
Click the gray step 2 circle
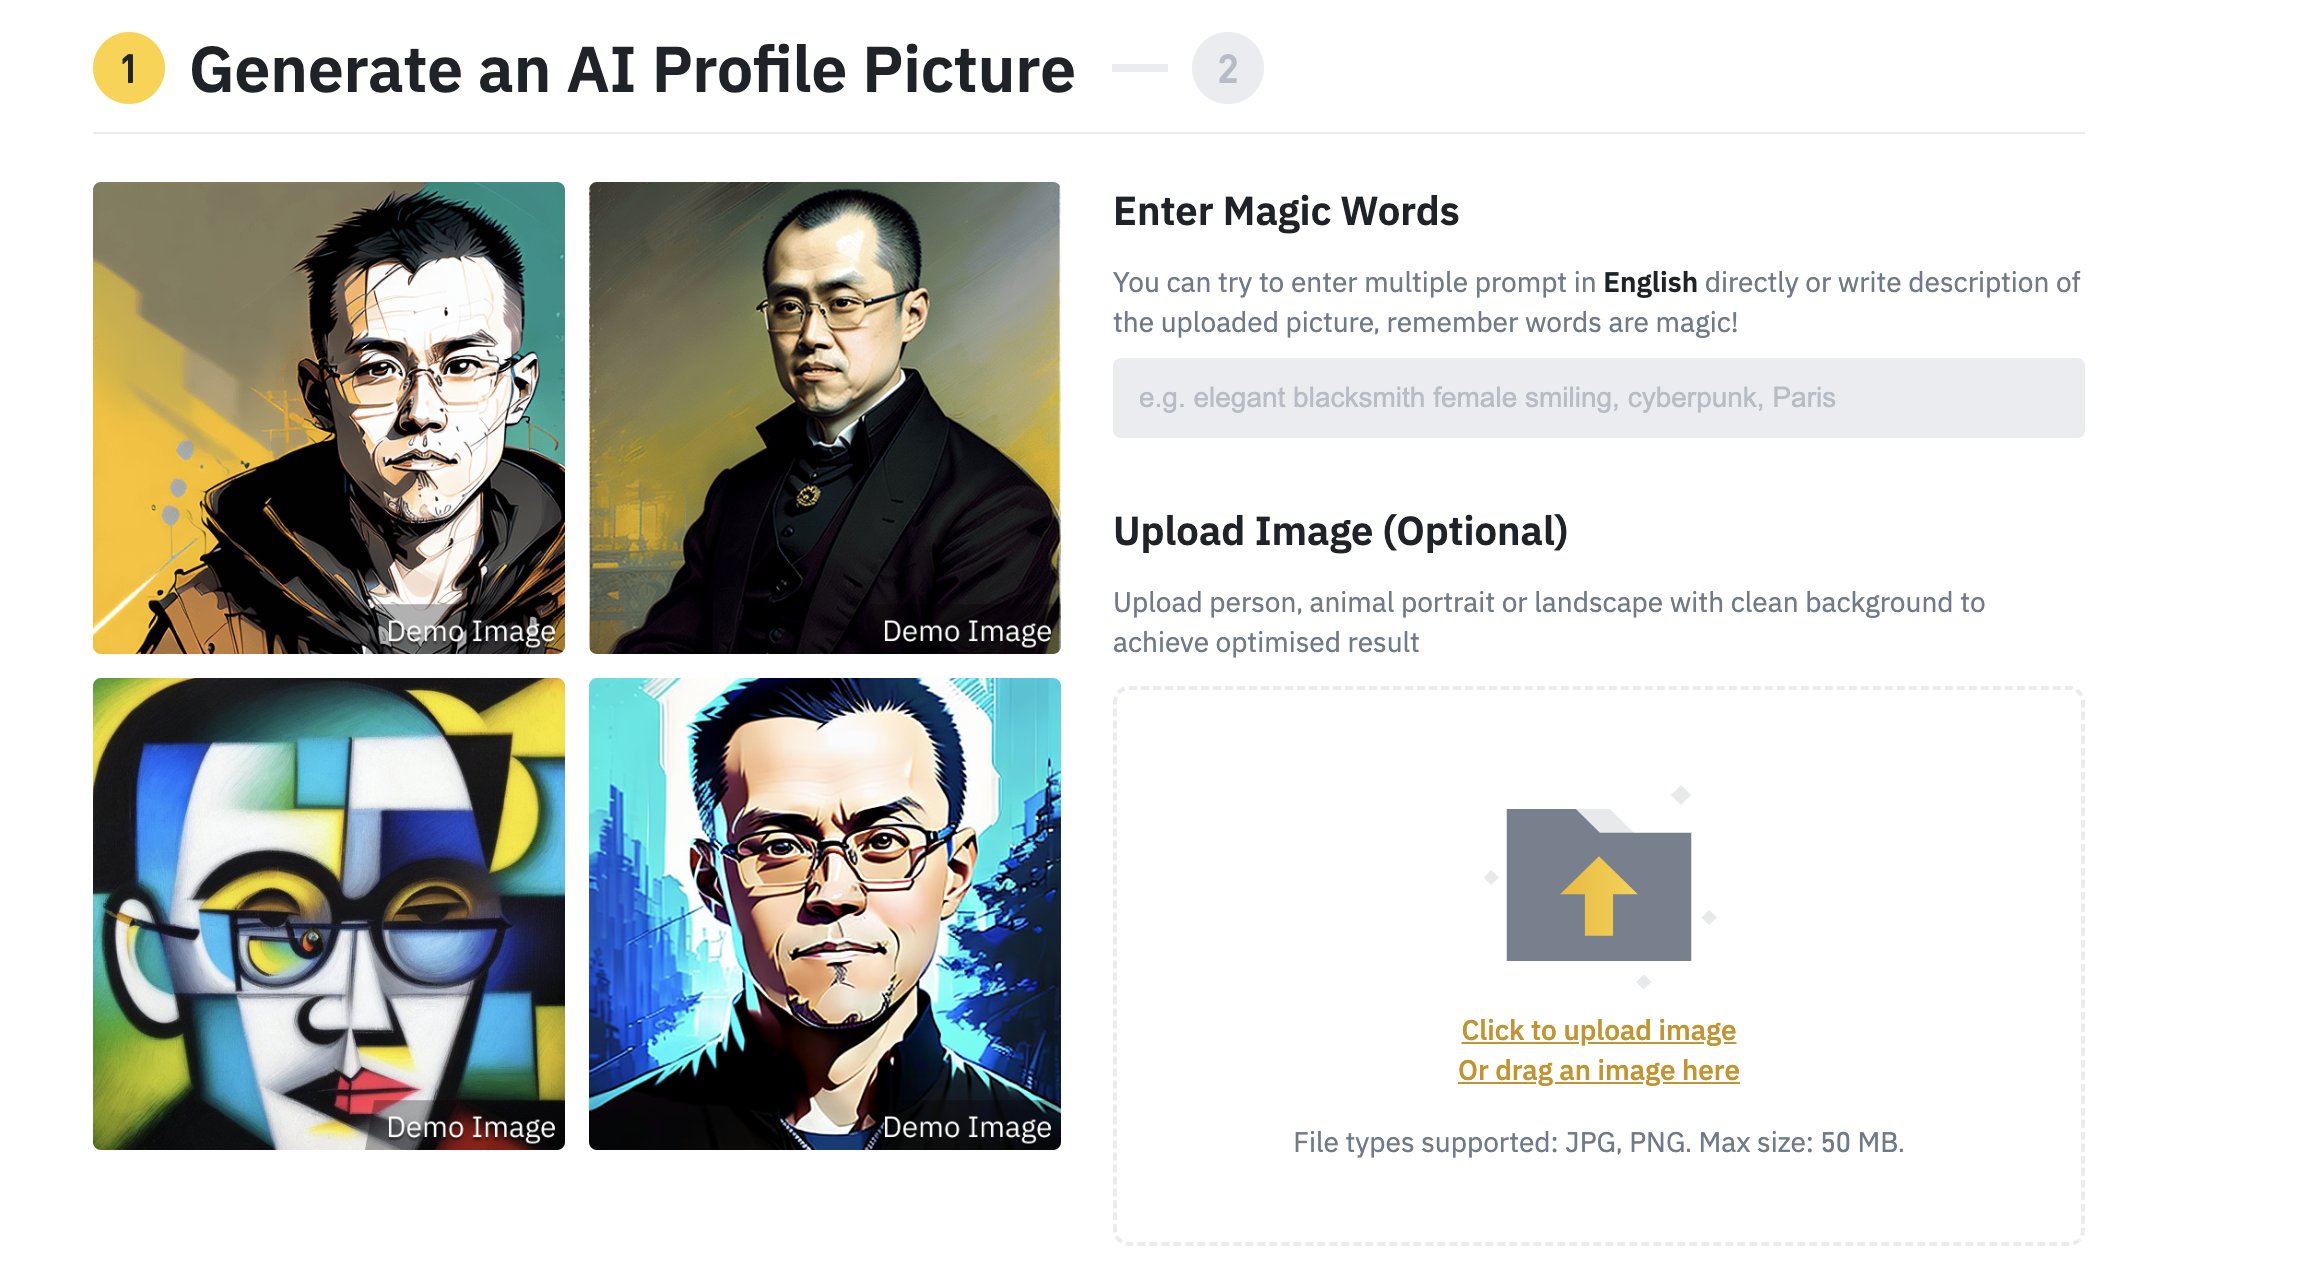1227,68
